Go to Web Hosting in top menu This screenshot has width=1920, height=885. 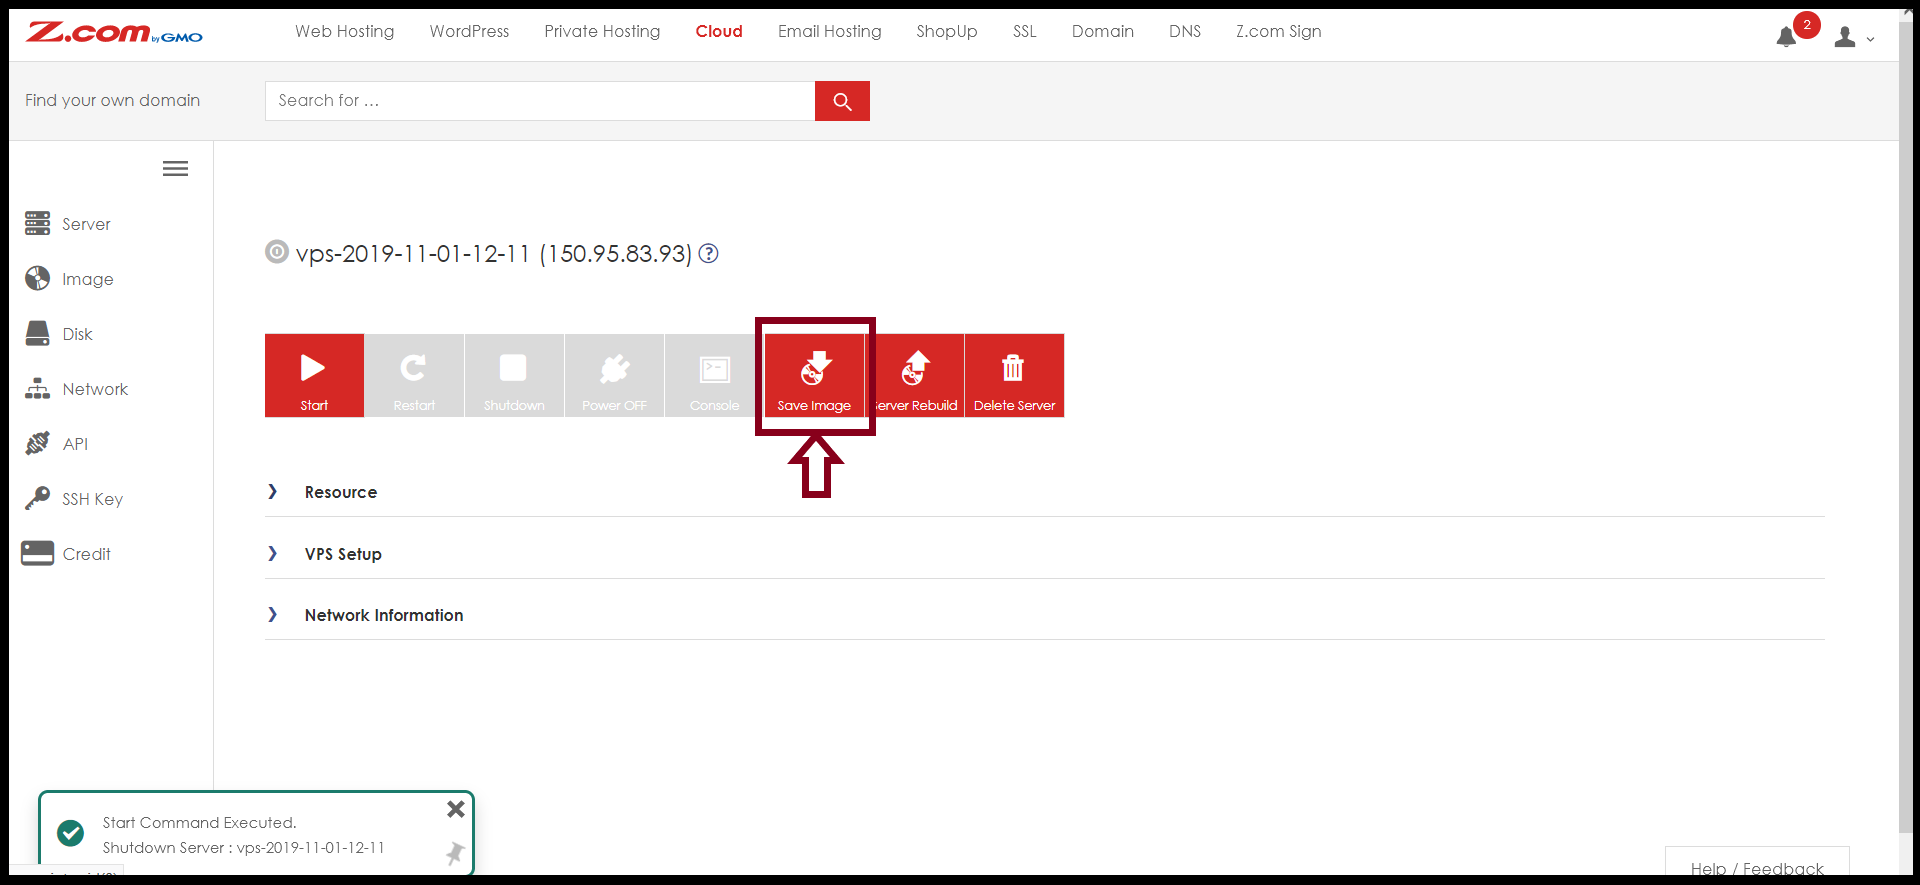tap(344, 32)
